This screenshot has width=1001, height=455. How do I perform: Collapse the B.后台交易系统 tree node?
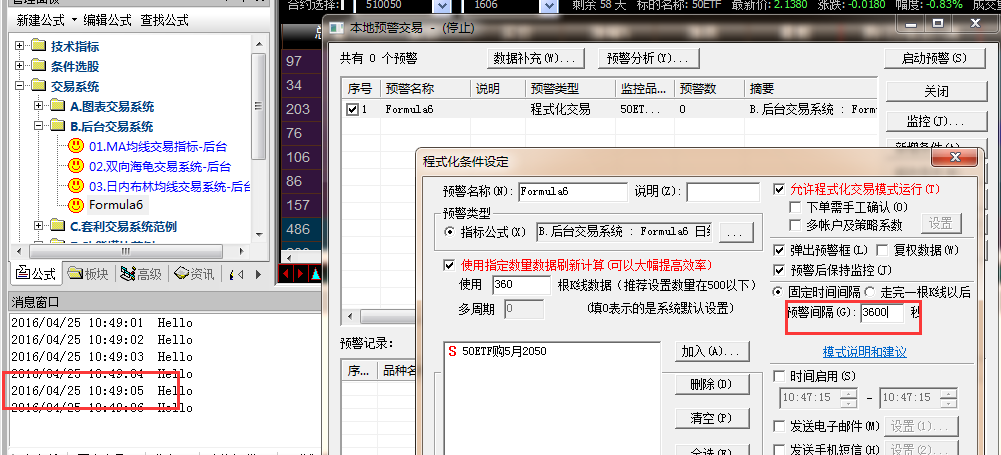point(39,126)
